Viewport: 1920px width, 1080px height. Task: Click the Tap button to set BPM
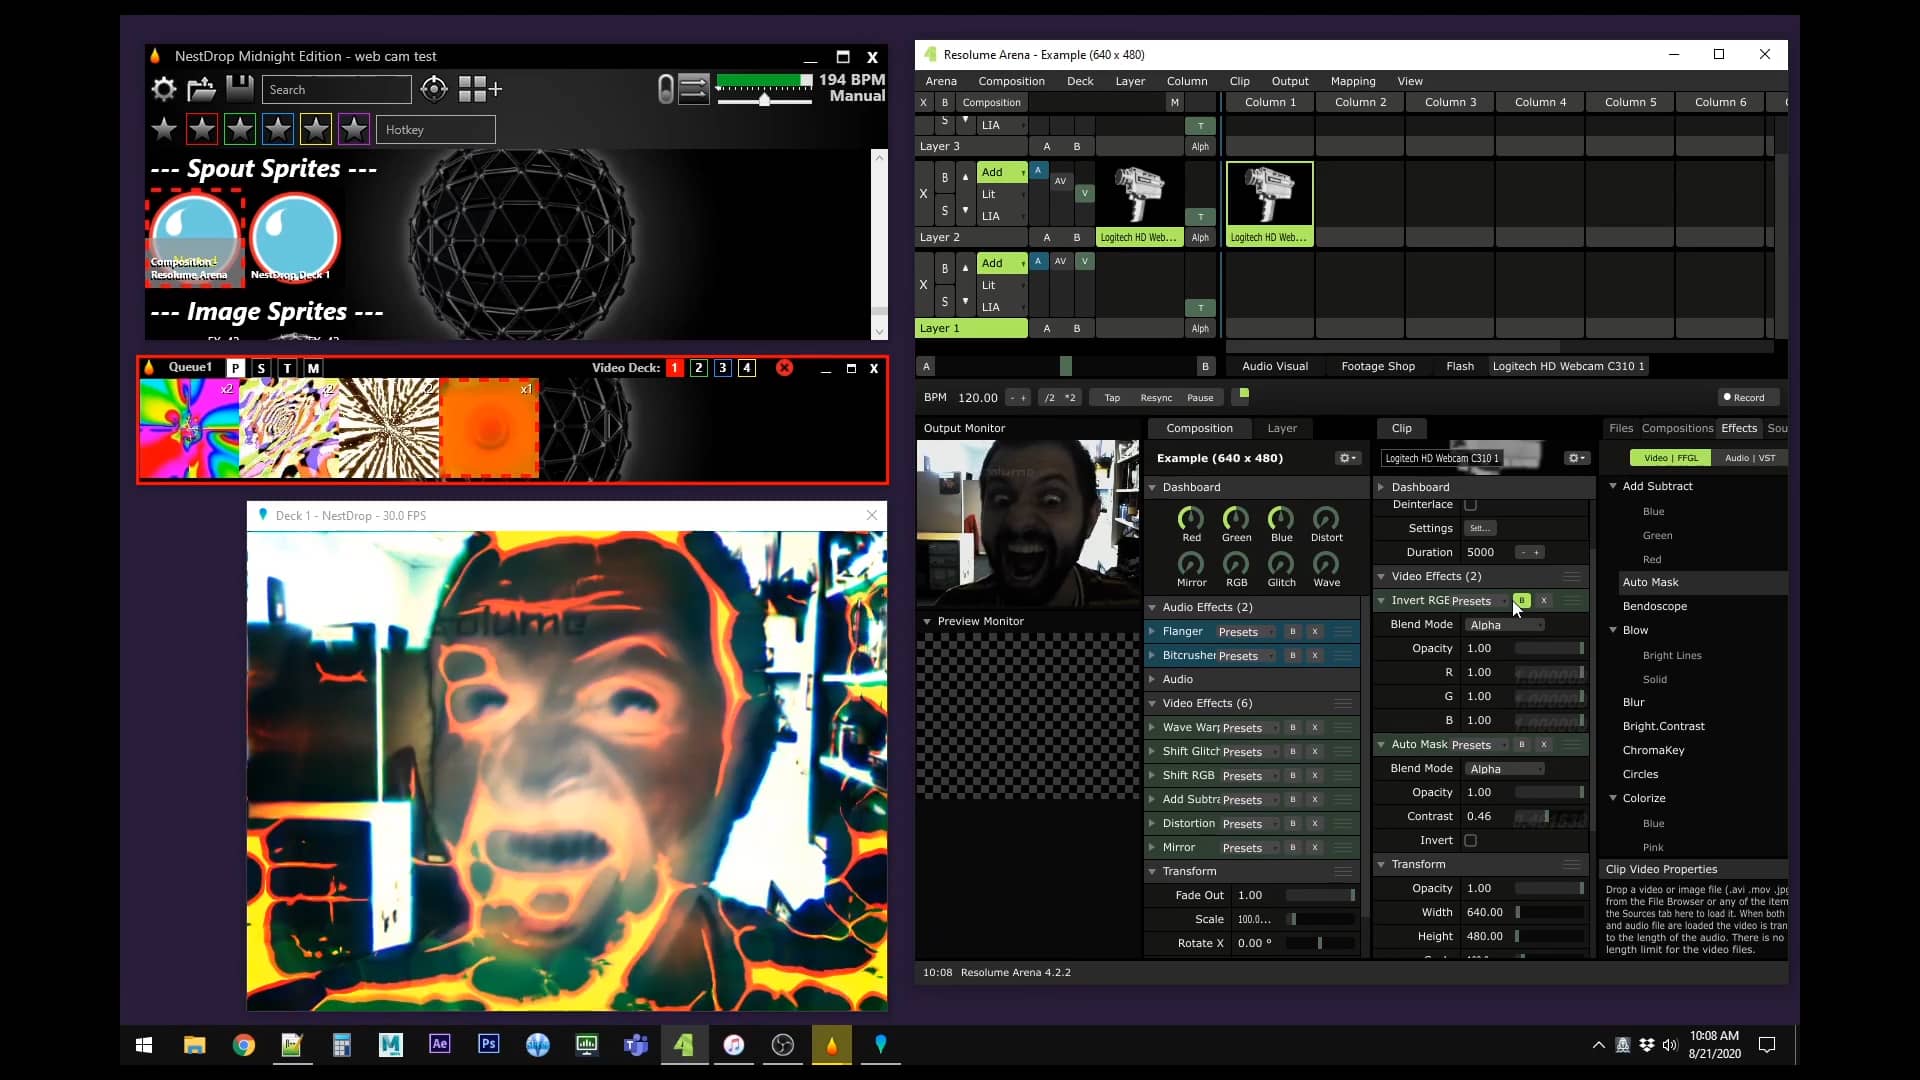1110,397
